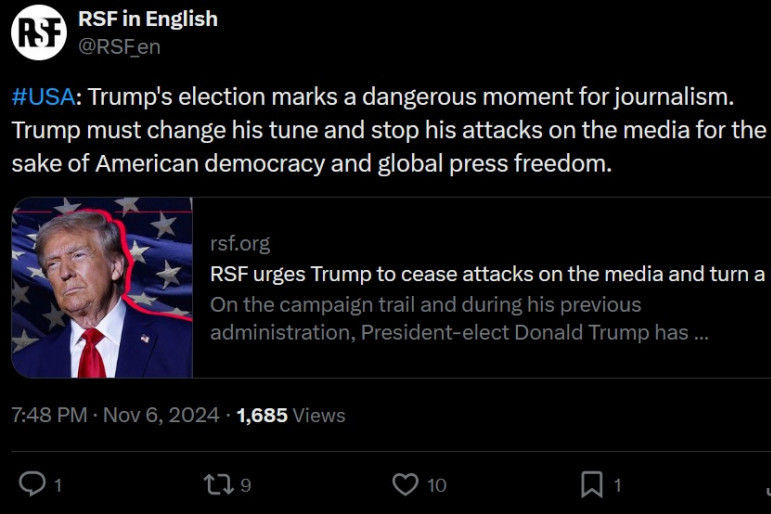
Task: Click the RSF profile avatar logo
Action: click(x=38, y=32)
